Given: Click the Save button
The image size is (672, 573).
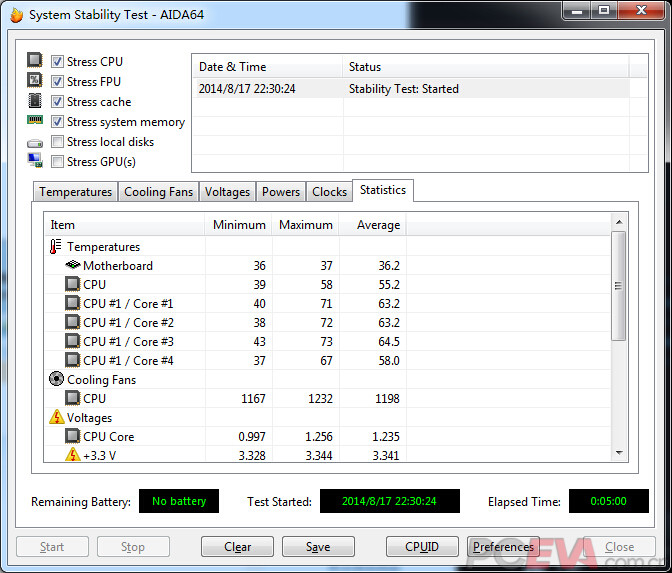Looking at the screenshot, I should tap(318, 547).
